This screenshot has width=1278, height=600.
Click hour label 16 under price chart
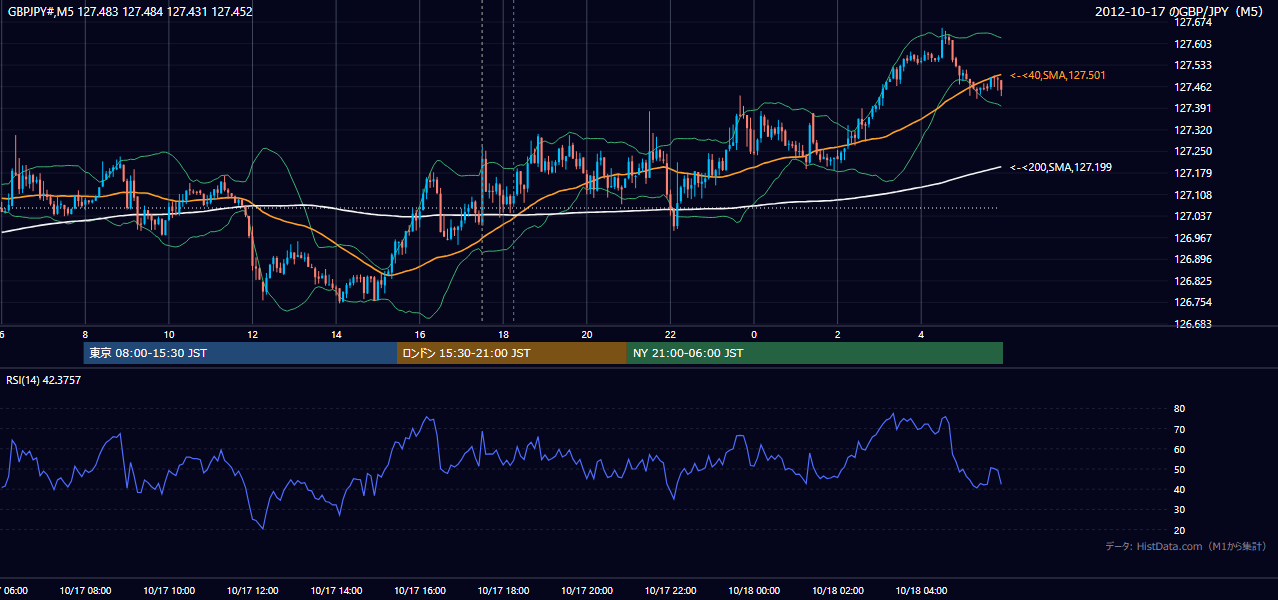(x=420, y=335)
